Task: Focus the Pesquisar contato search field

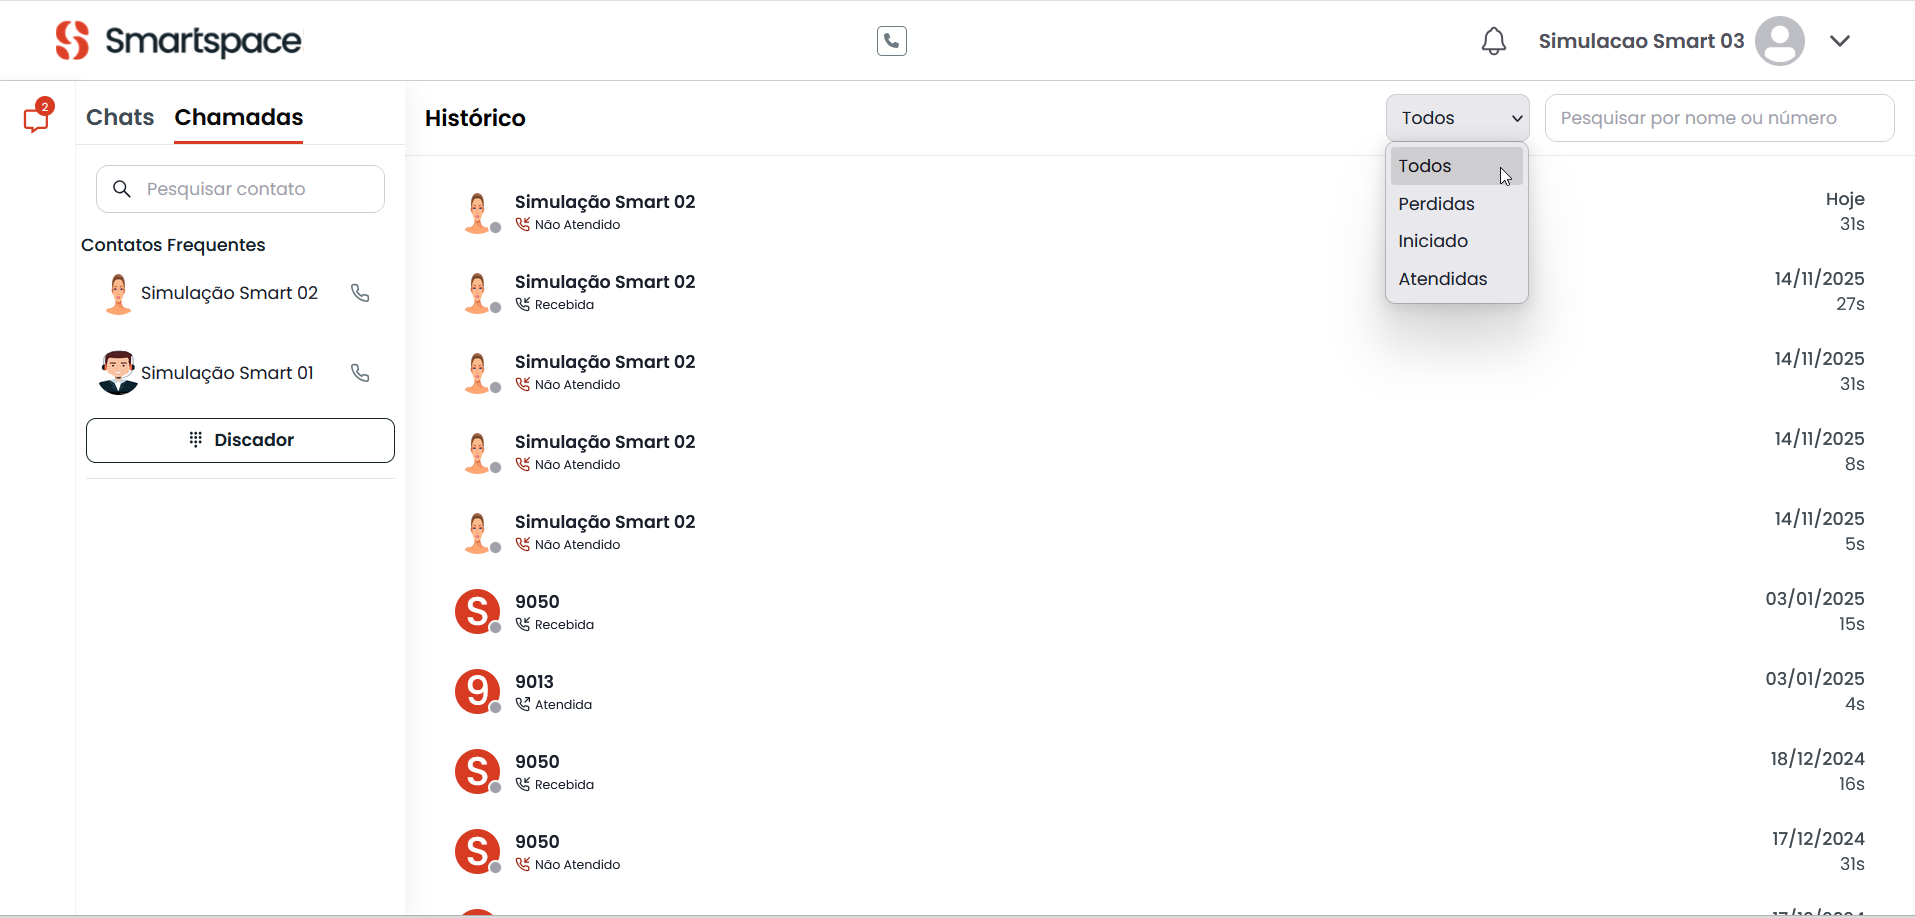Action: coord(250,189)
